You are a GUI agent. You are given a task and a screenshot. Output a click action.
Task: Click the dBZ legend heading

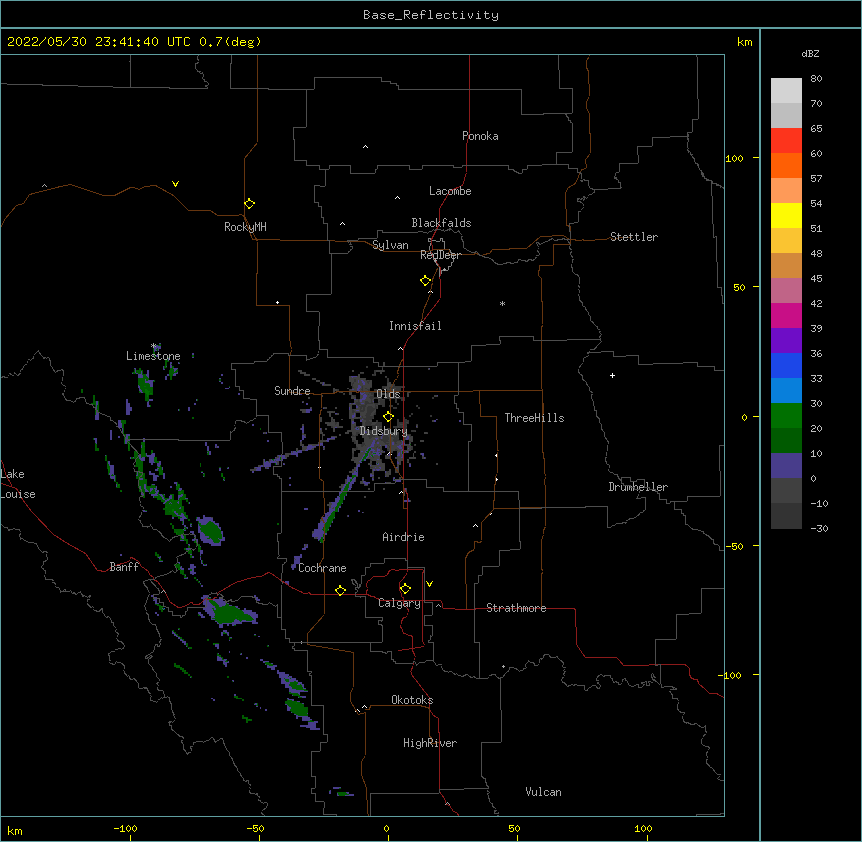tap(810, 53)
